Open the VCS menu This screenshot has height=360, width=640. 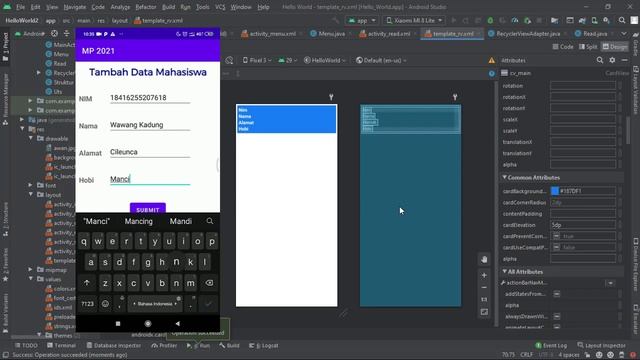point(220,7)
